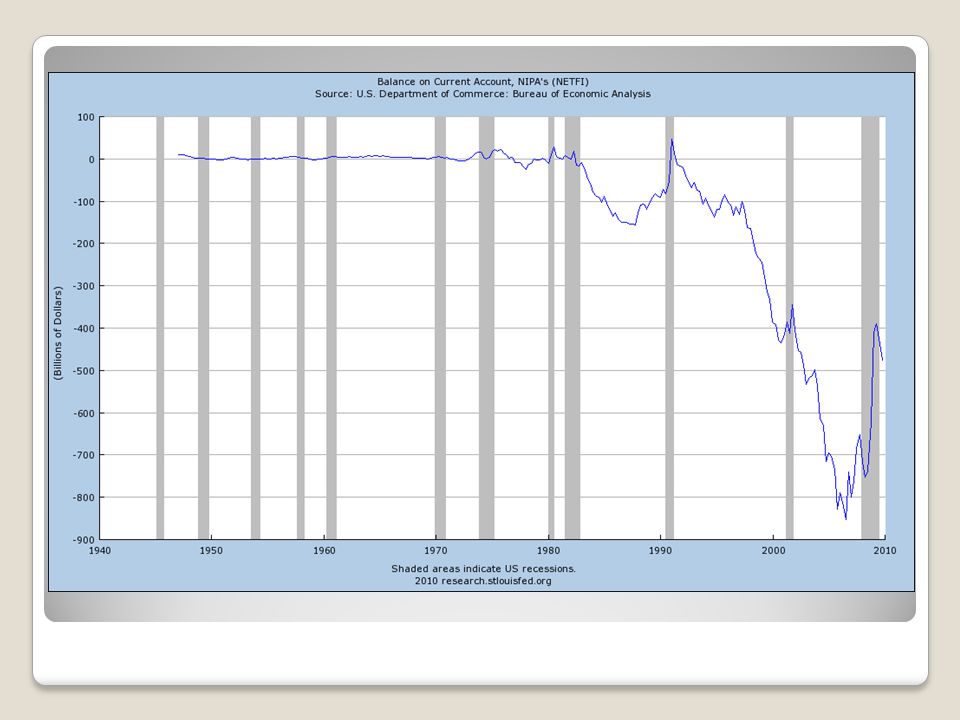This screenshot has height=720, width=960.
Task: Click the y-axis value '-800'
Action: click(84, 497)
